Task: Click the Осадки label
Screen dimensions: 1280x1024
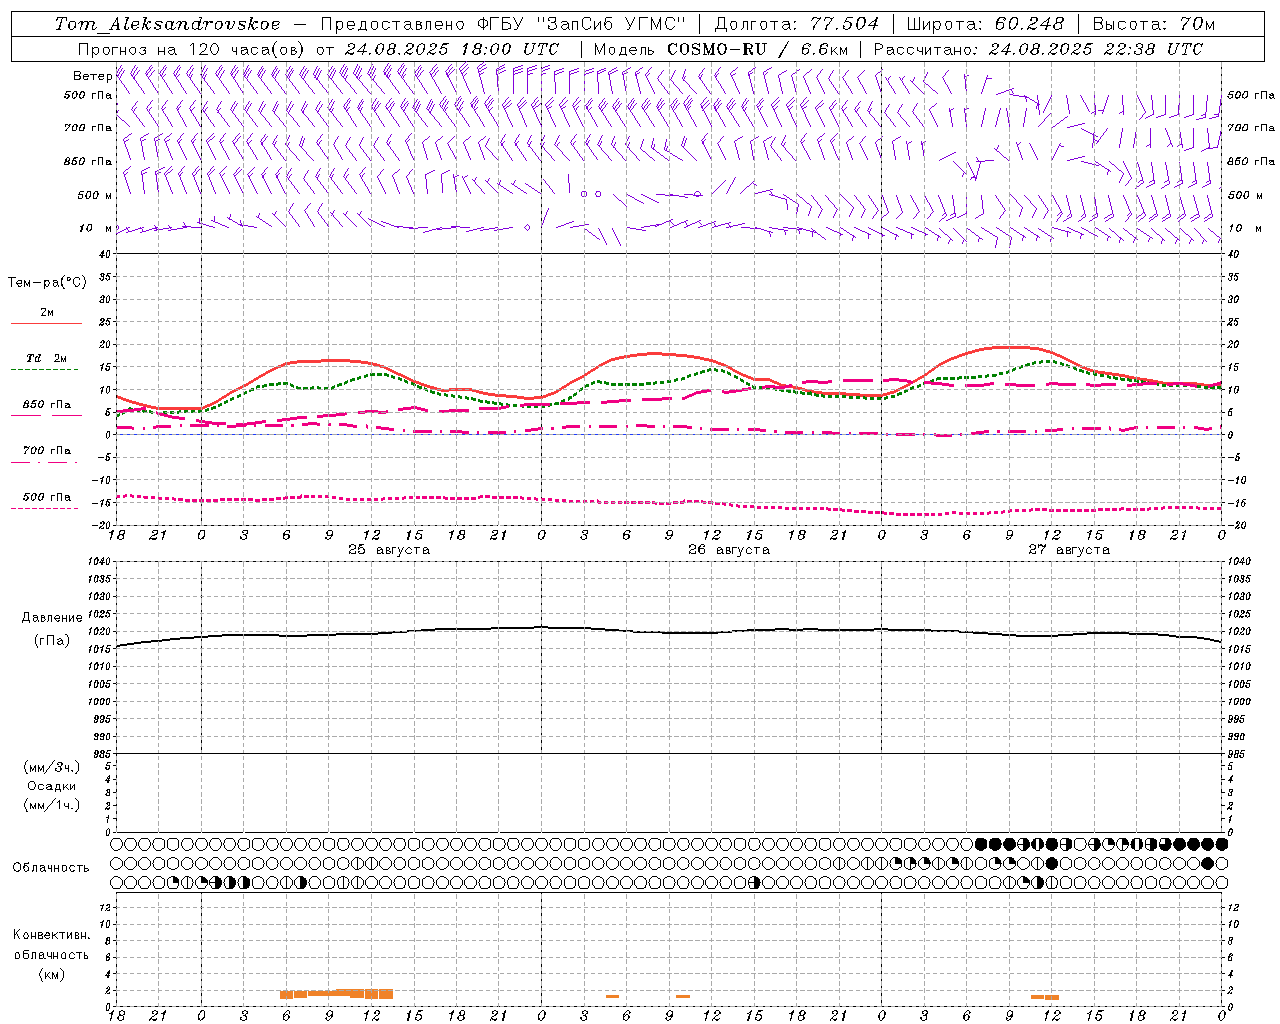Action: 52,786
